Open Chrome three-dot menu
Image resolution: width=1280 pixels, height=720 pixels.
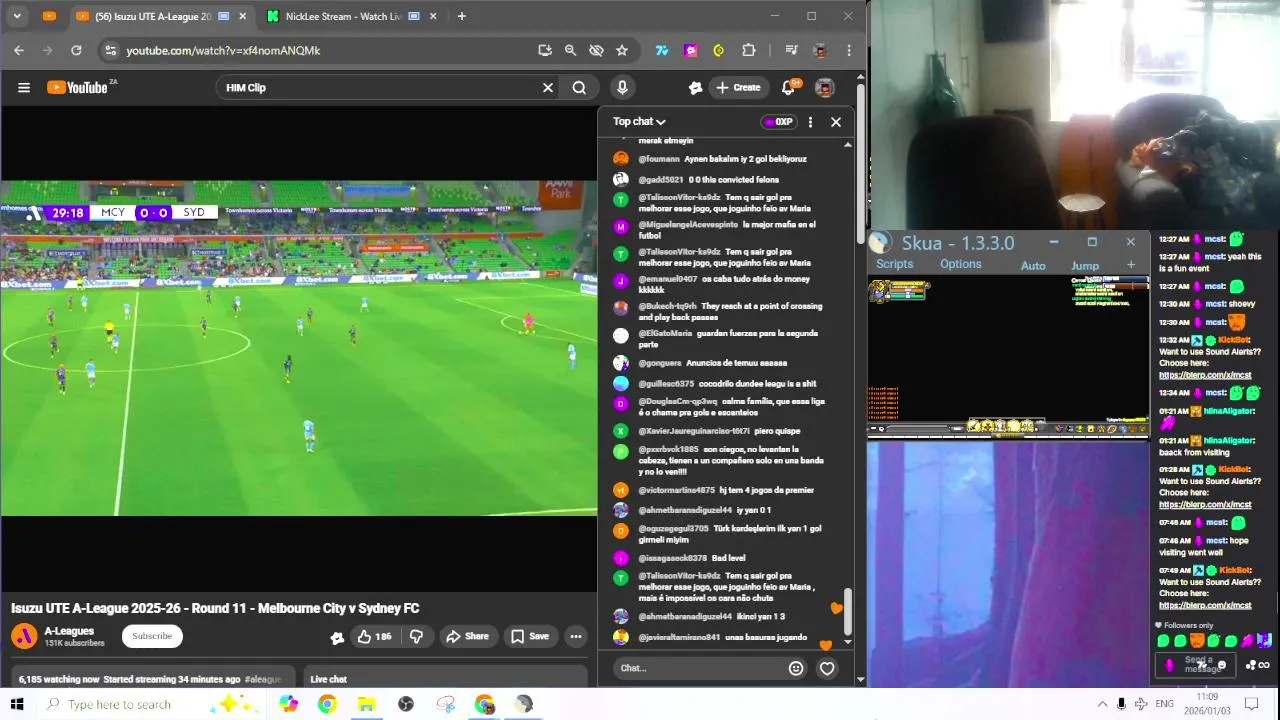849,50
